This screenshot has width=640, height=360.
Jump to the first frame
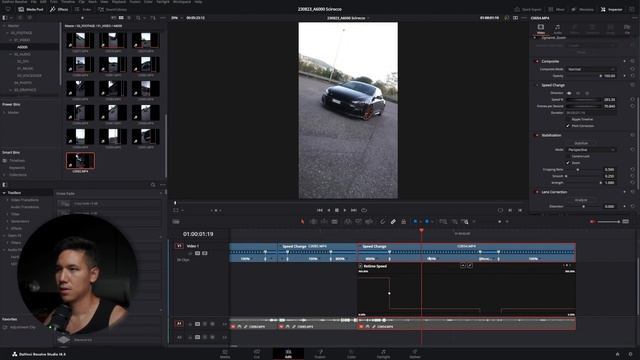tap(320, 210)
